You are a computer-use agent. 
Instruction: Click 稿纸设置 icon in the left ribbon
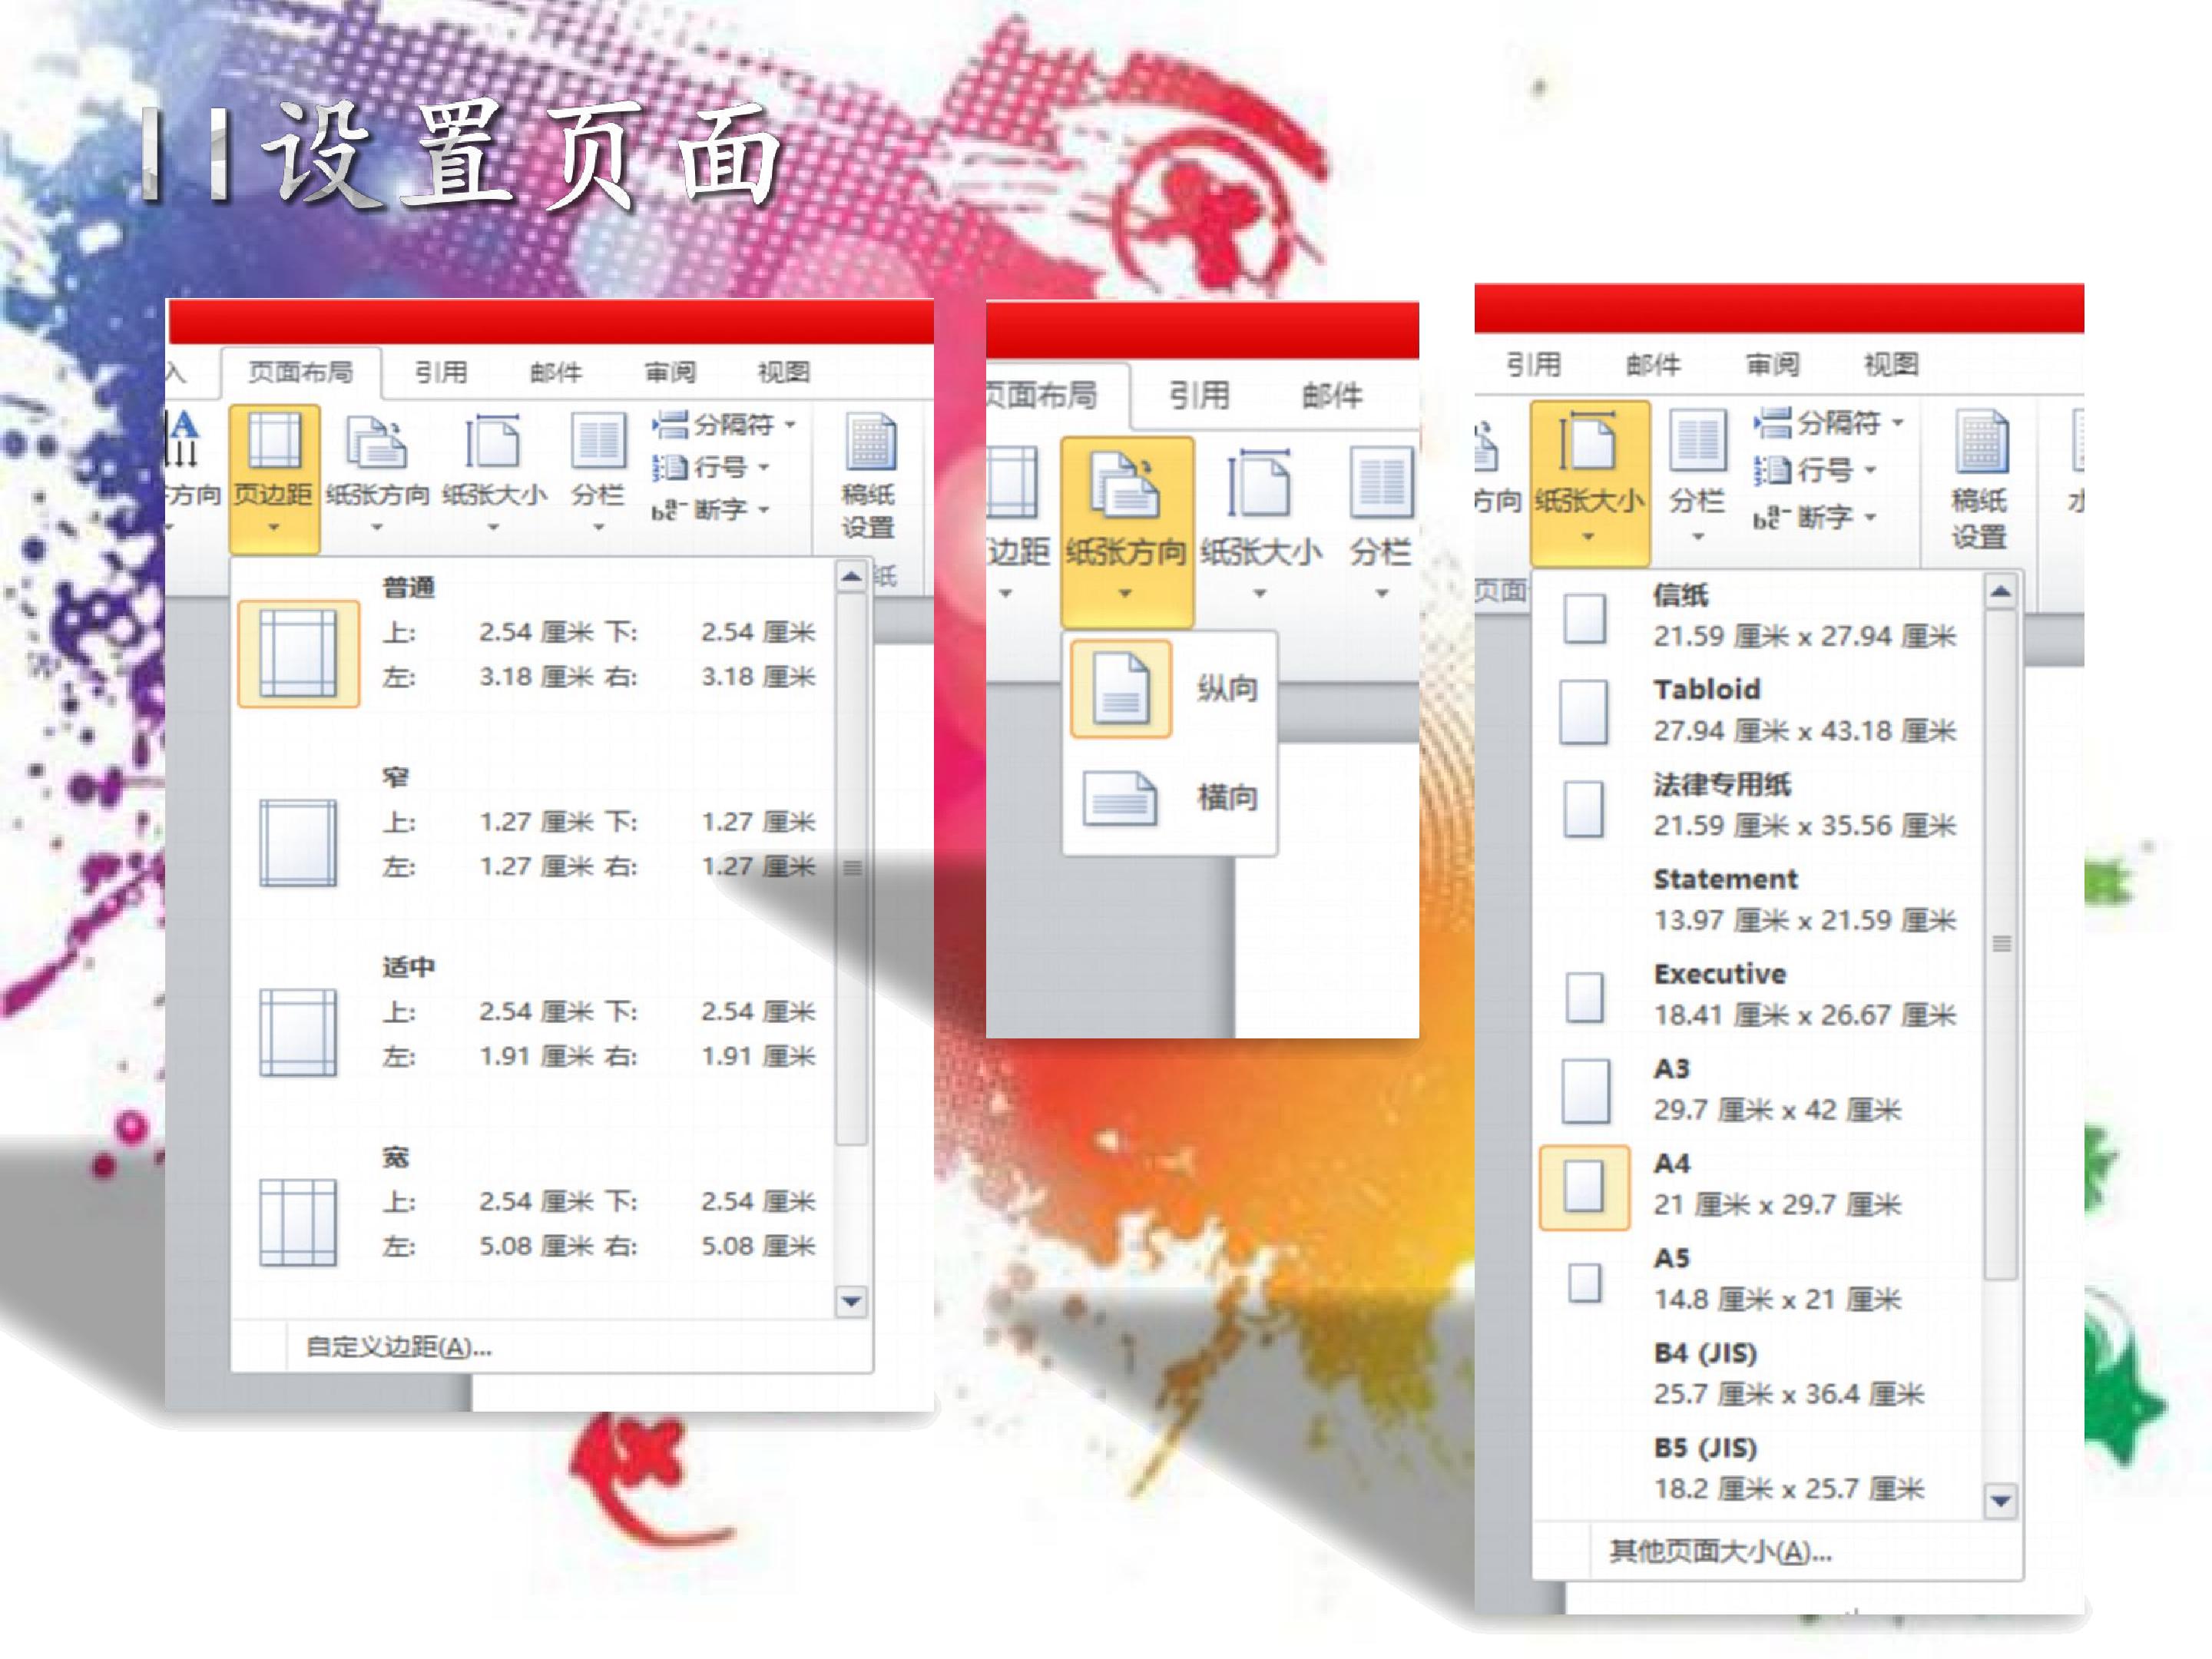pyautogui.click(x=870, y=442)
